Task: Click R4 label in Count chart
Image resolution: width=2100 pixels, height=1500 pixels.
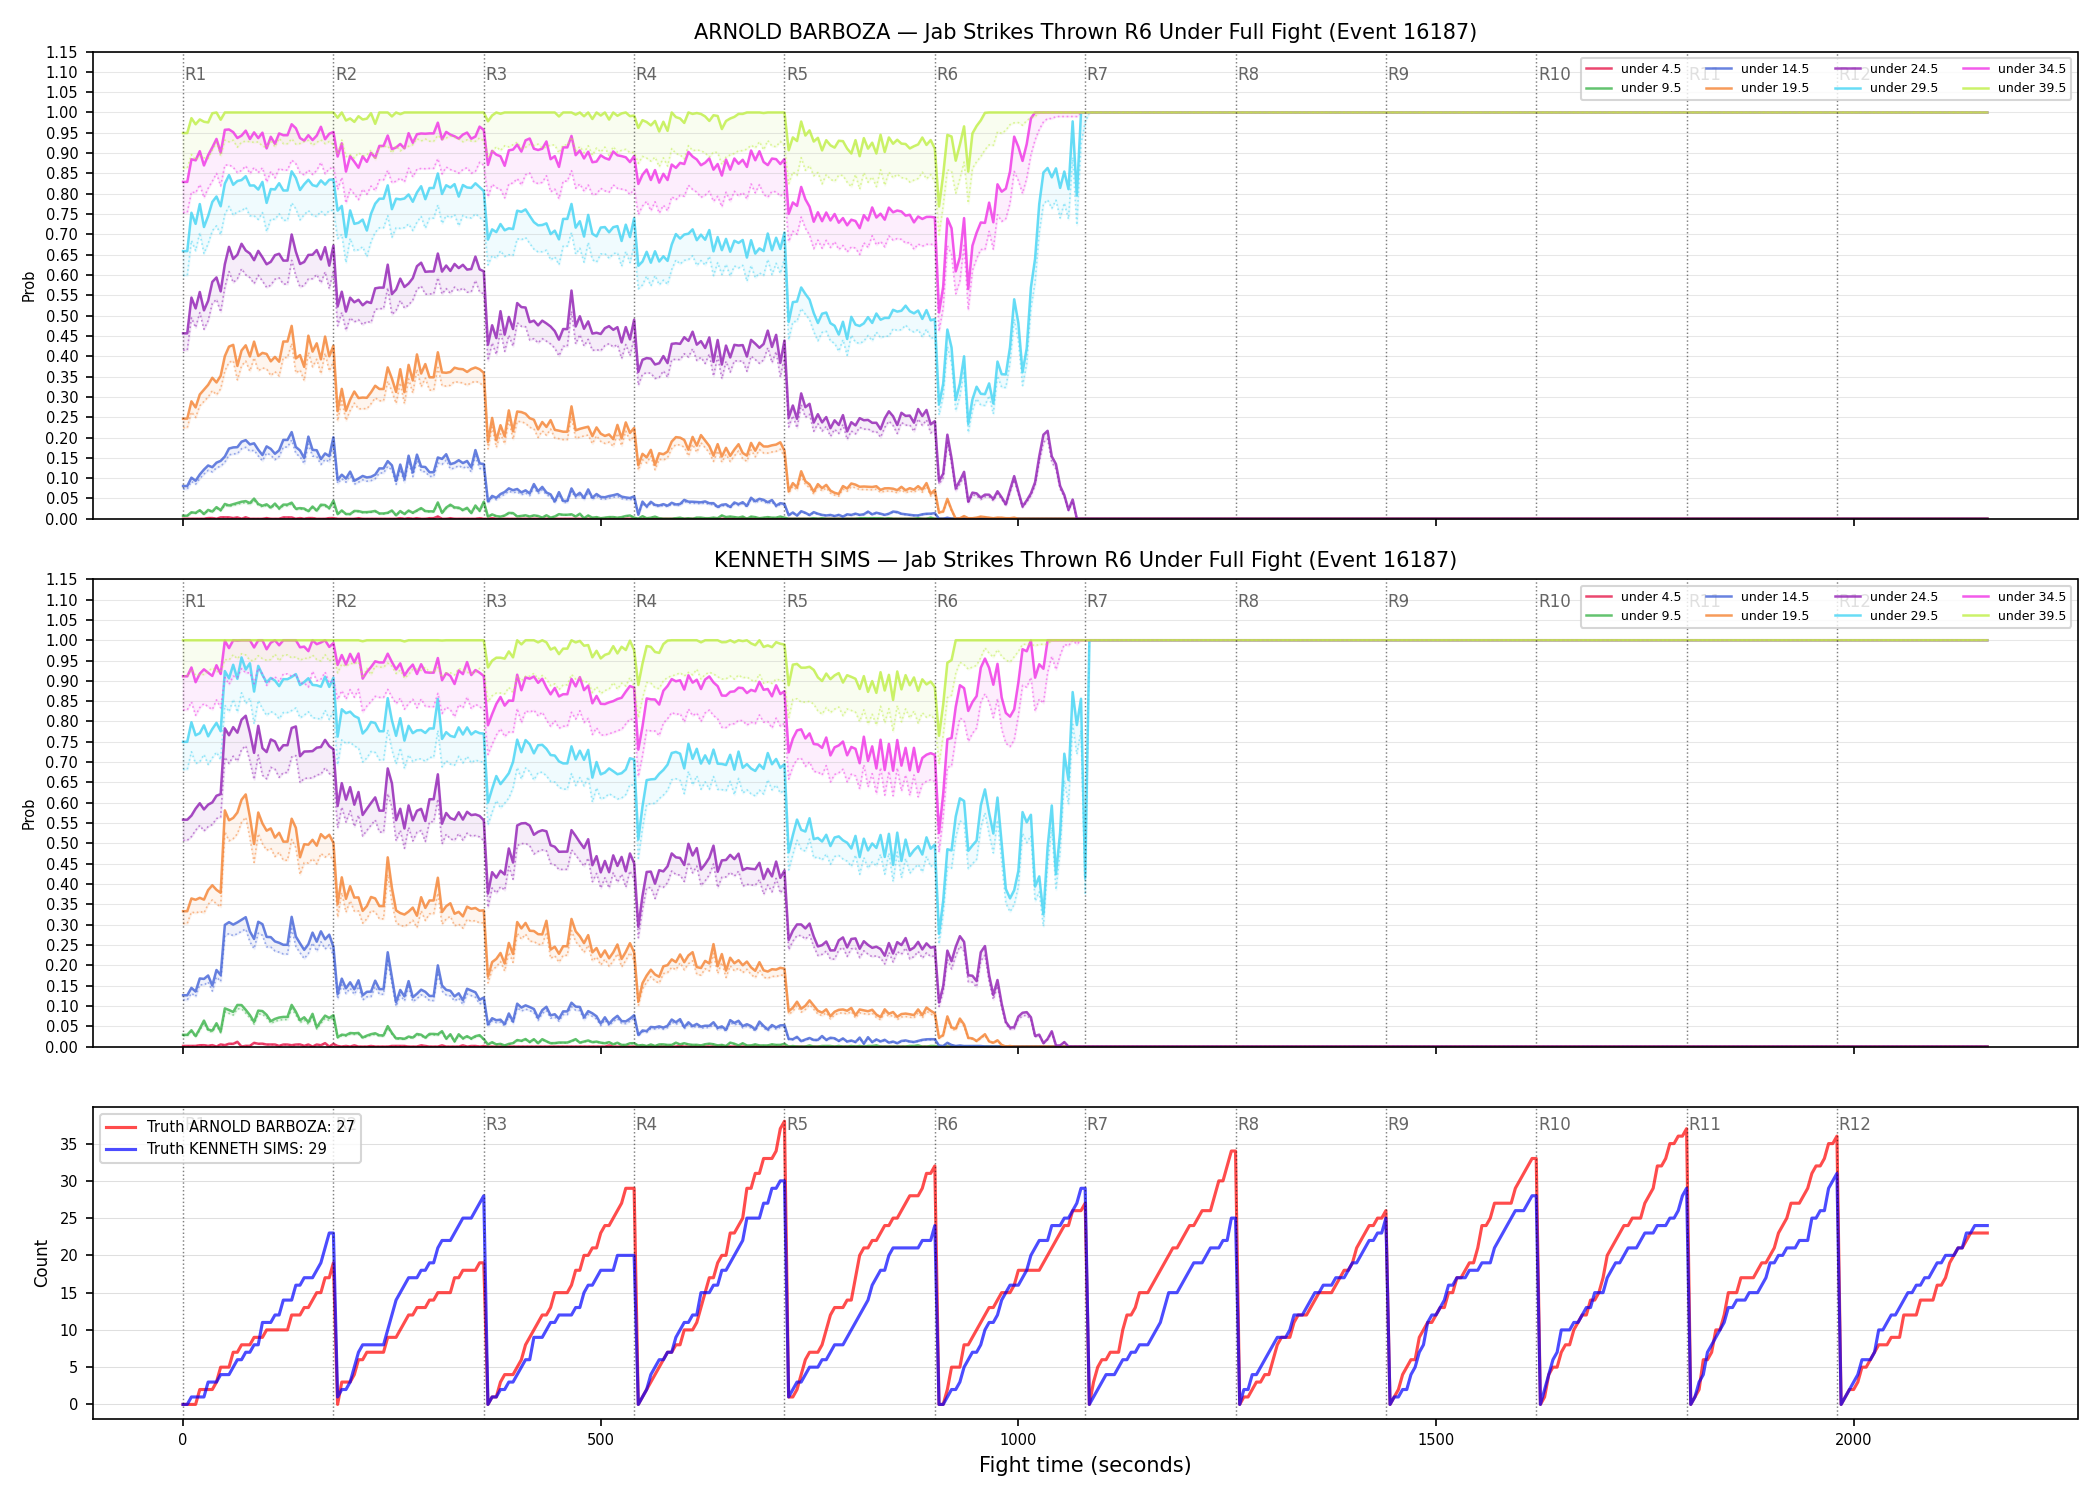Action: coord(646,1124)
